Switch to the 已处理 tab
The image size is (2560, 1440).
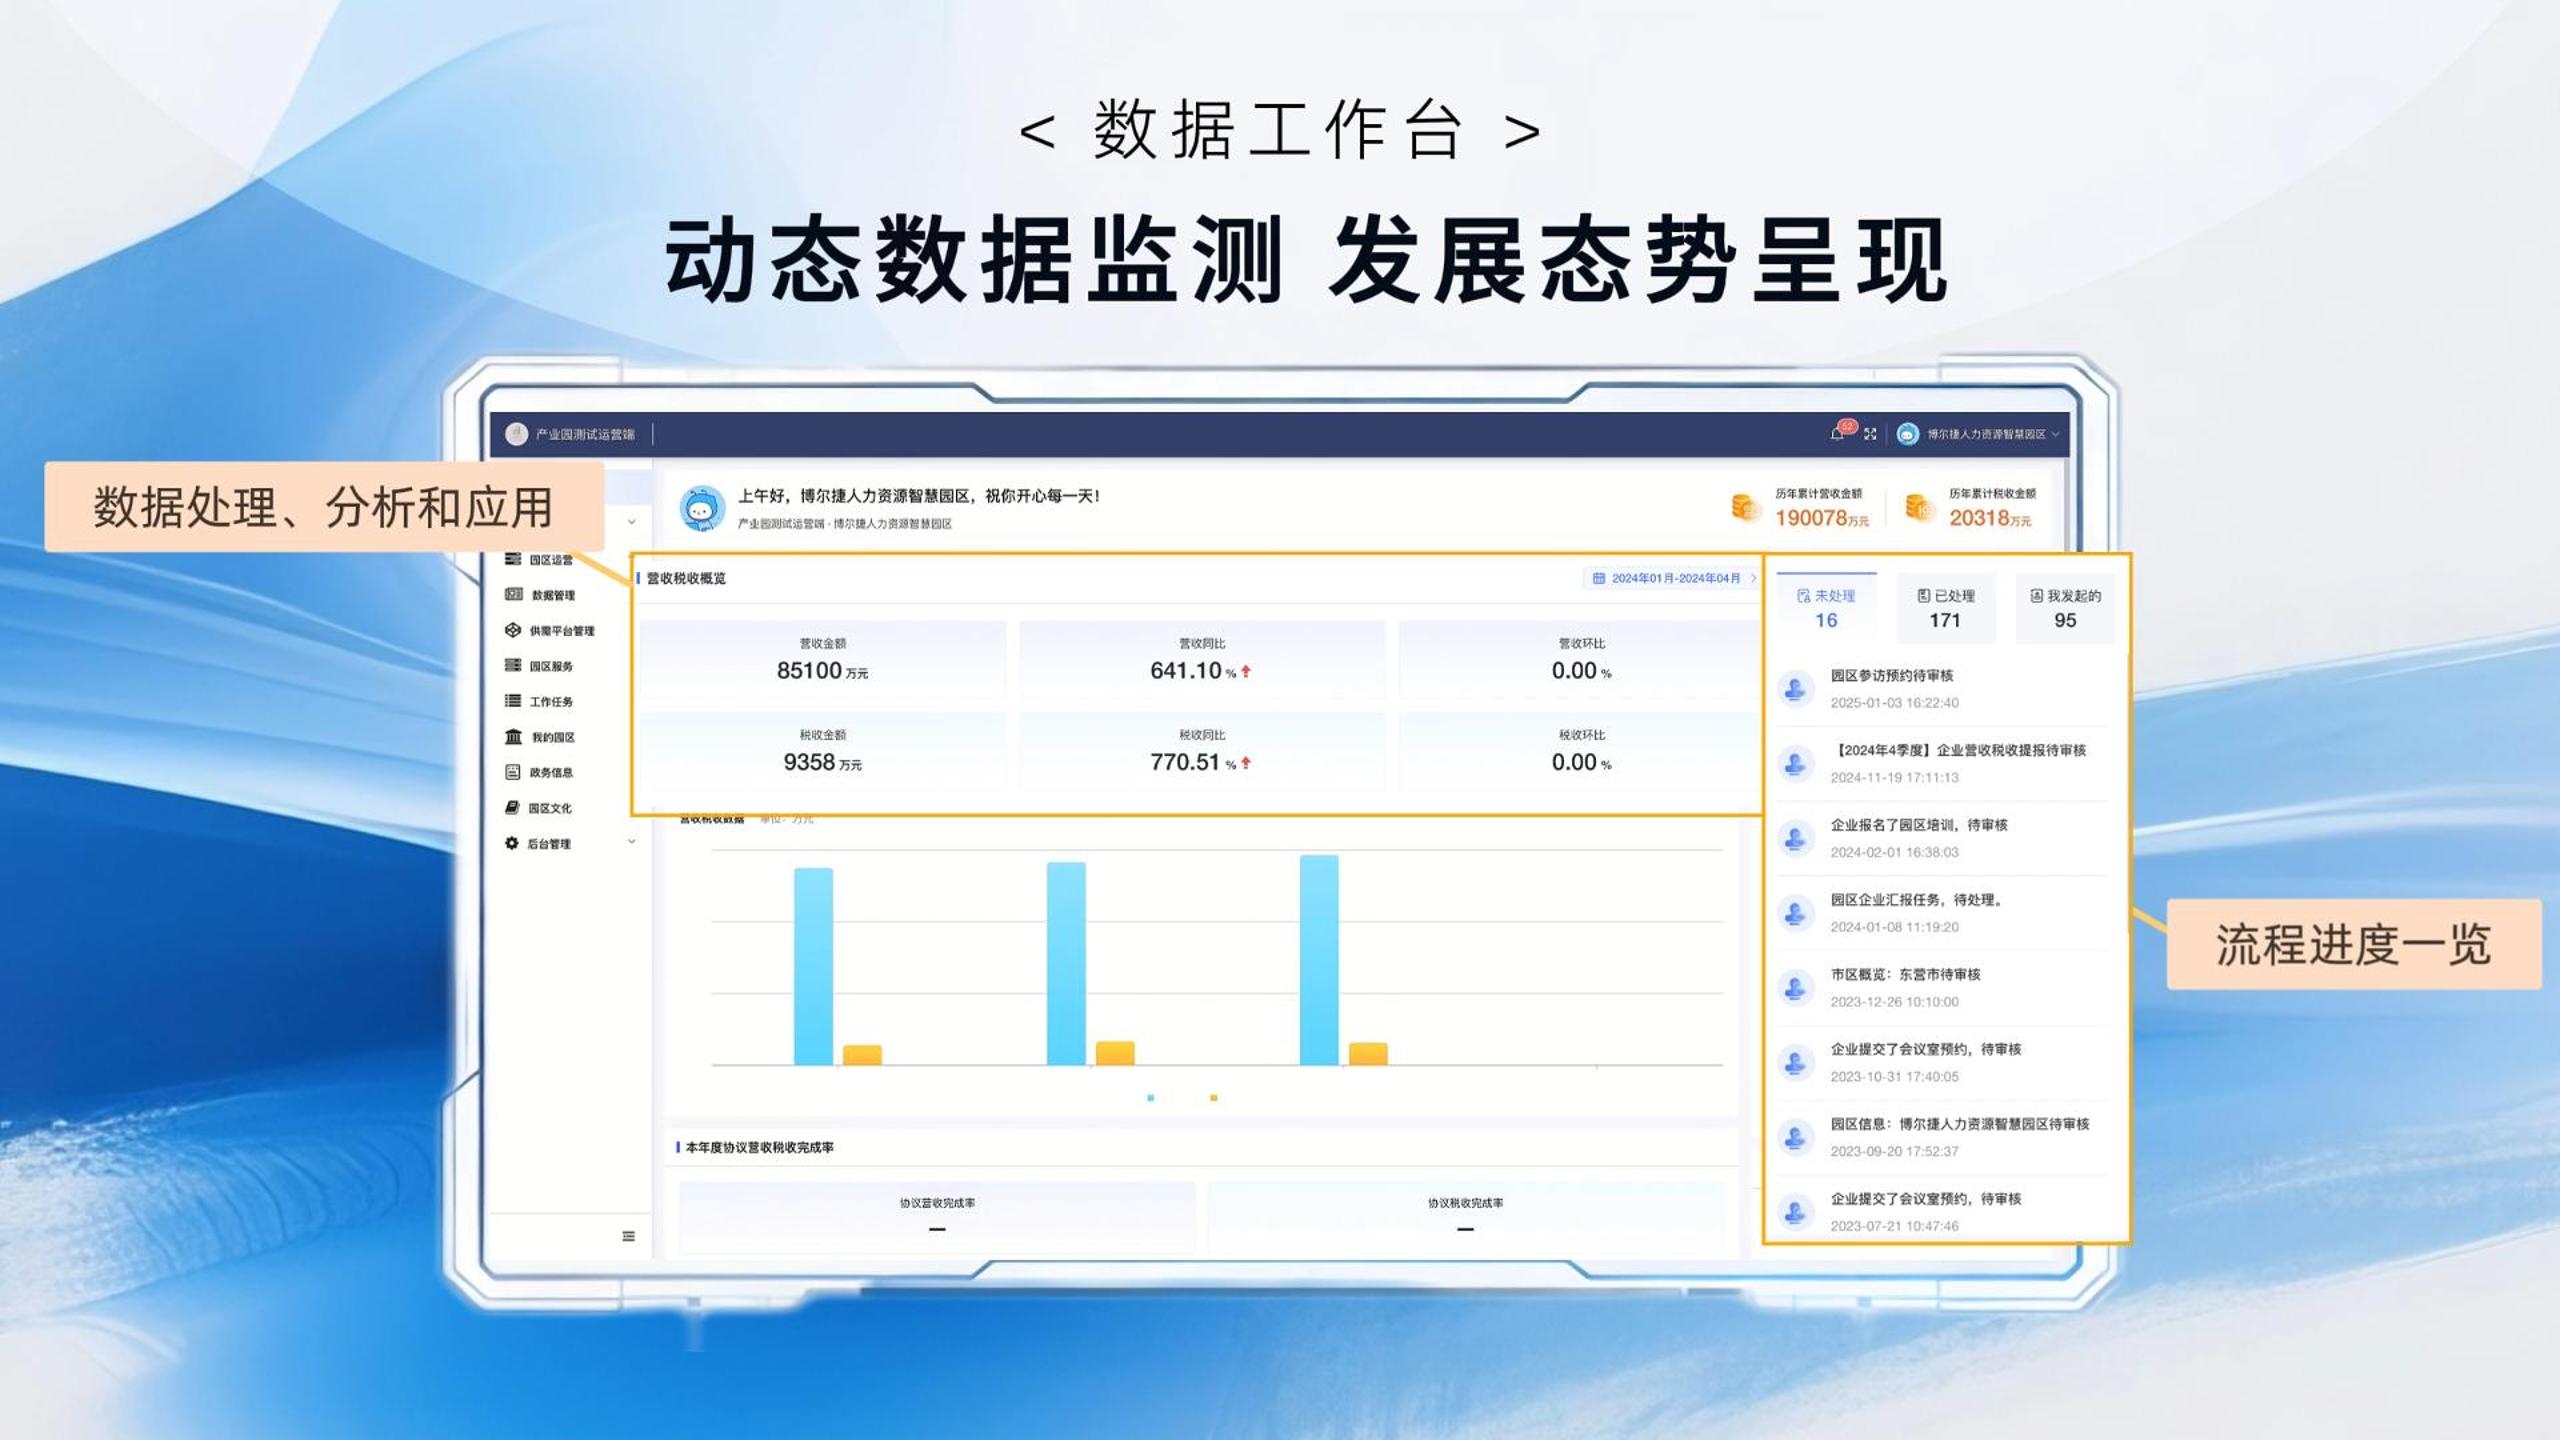coord(1945,607)
